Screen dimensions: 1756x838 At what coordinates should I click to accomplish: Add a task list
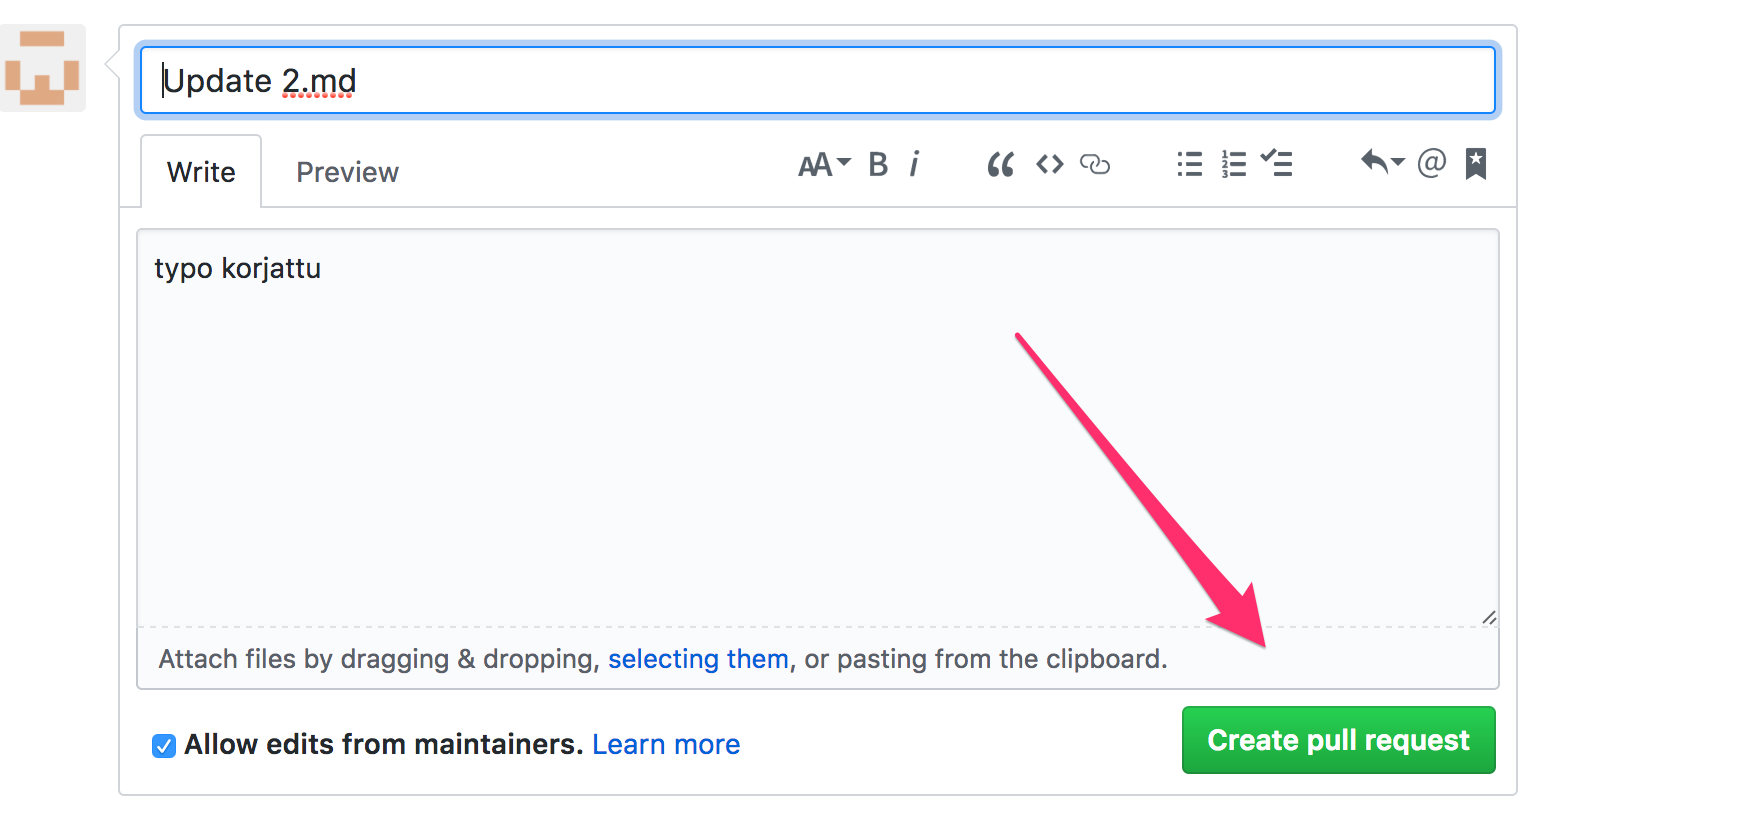point(1277,163)
